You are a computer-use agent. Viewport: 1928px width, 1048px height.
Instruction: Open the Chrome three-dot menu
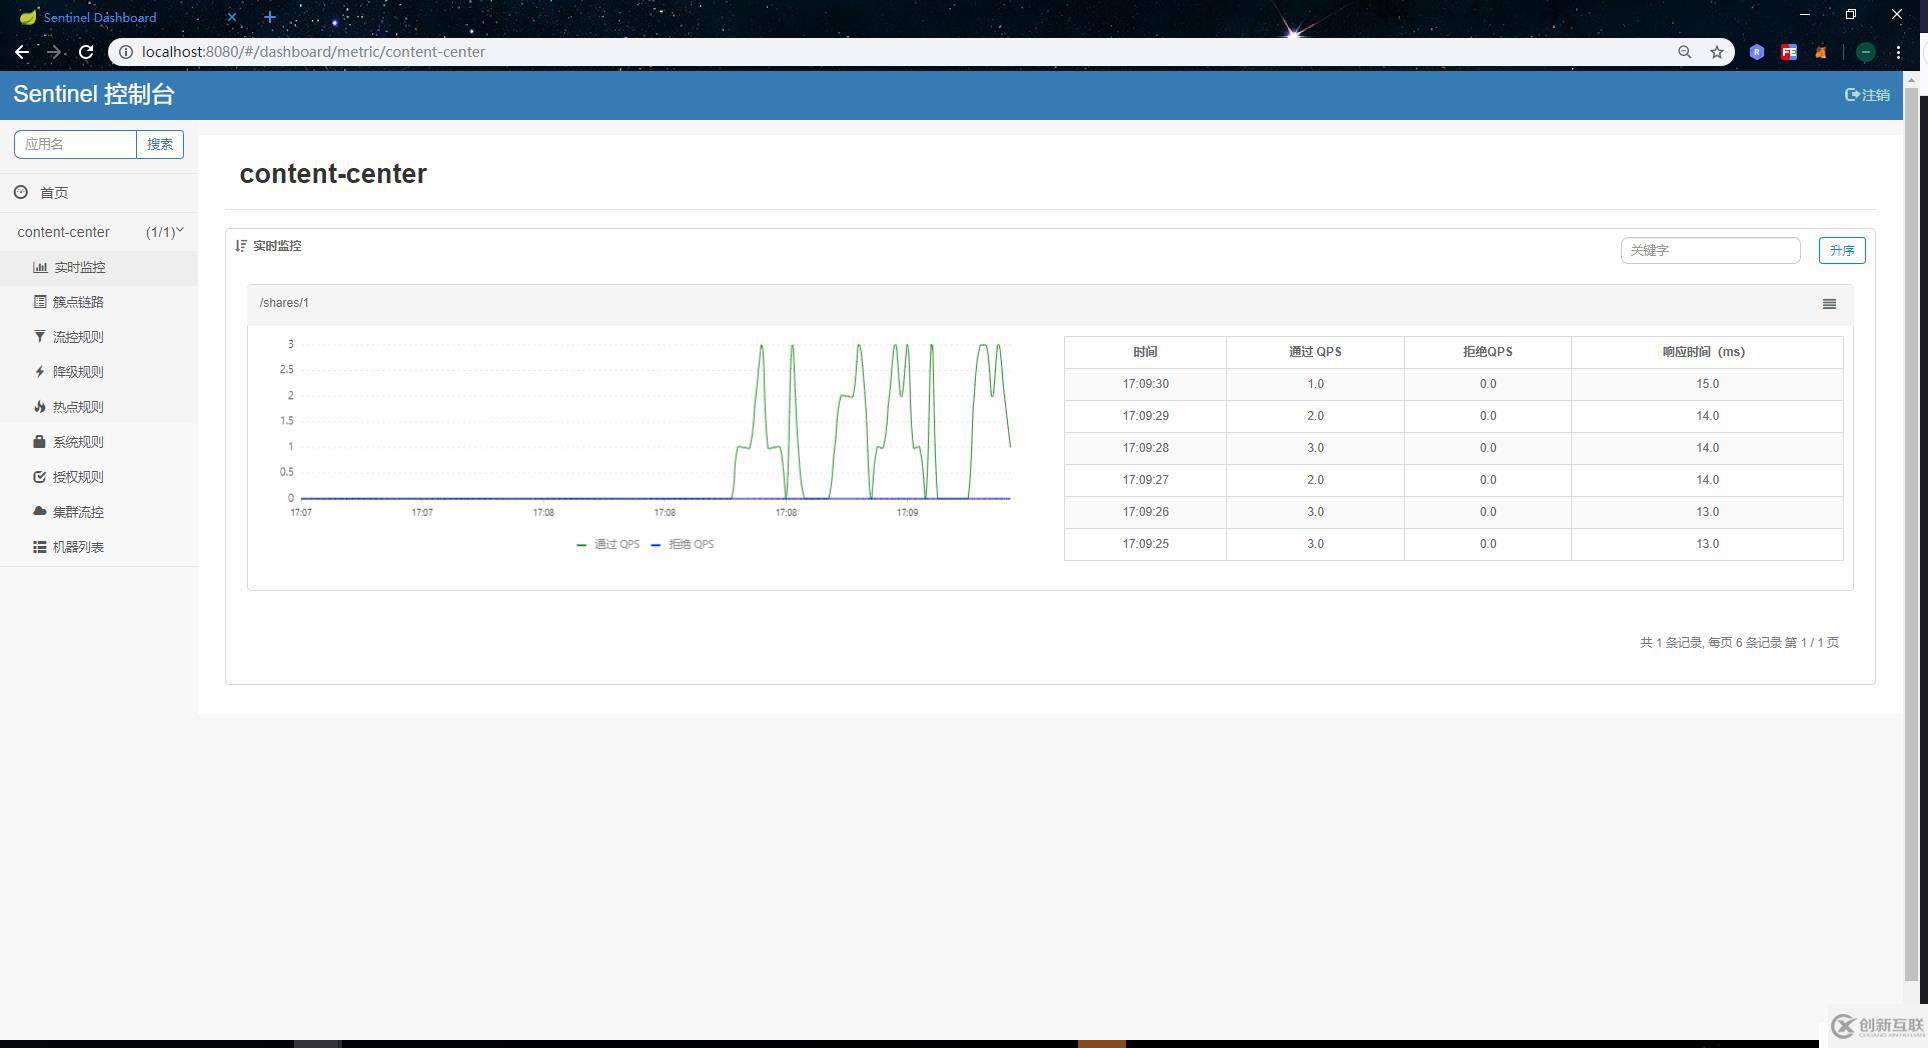click(1898, 52)
